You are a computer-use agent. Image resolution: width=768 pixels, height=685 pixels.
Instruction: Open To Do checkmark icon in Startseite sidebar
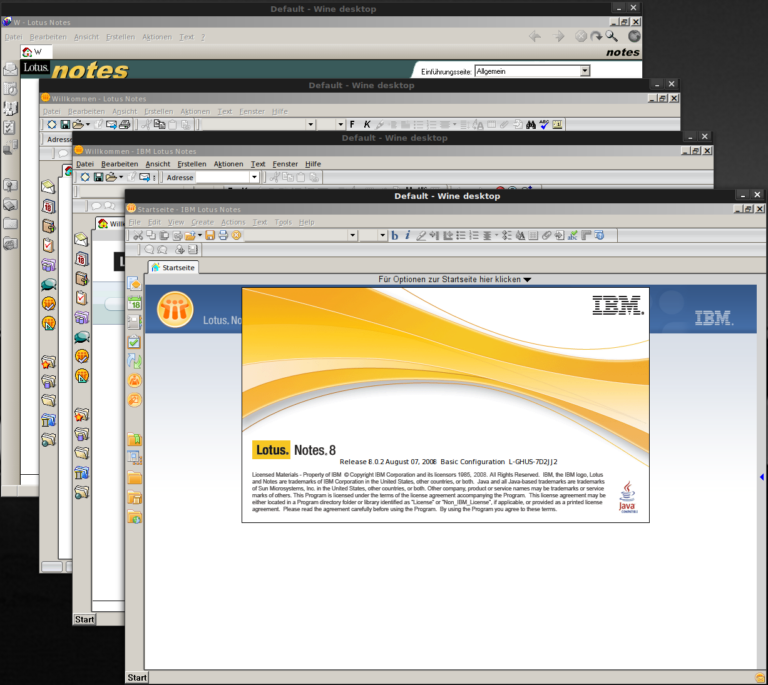click(134, 342)
